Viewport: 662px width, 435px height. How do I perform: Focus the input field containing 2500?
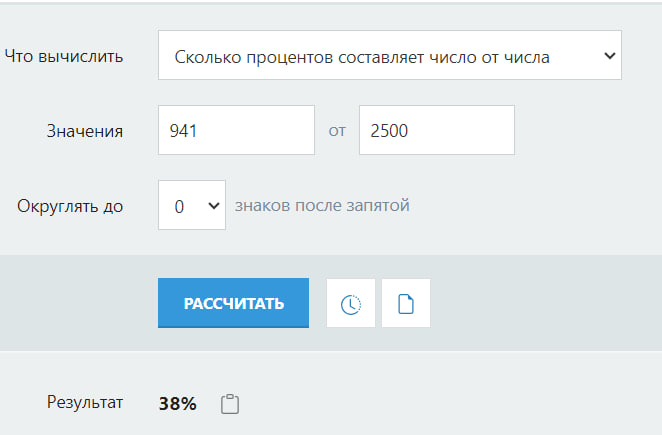point(436,130)
